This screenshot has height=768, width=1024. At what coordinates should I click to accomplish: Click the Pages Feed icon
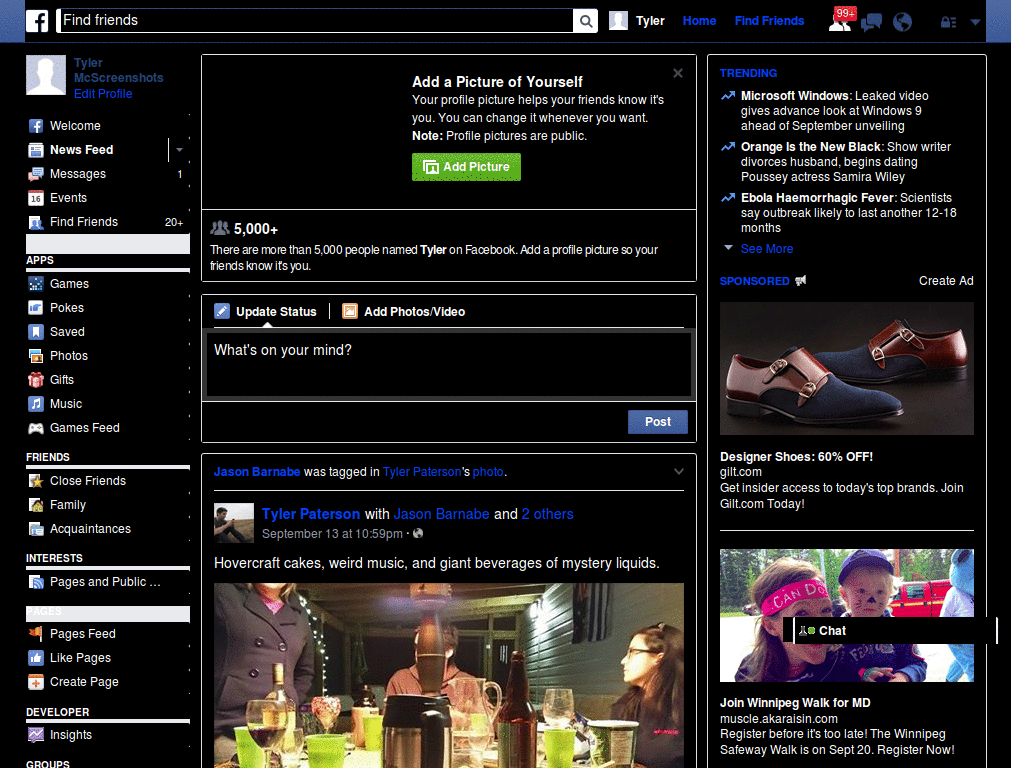pyautogui.click(x=36, y=633)
